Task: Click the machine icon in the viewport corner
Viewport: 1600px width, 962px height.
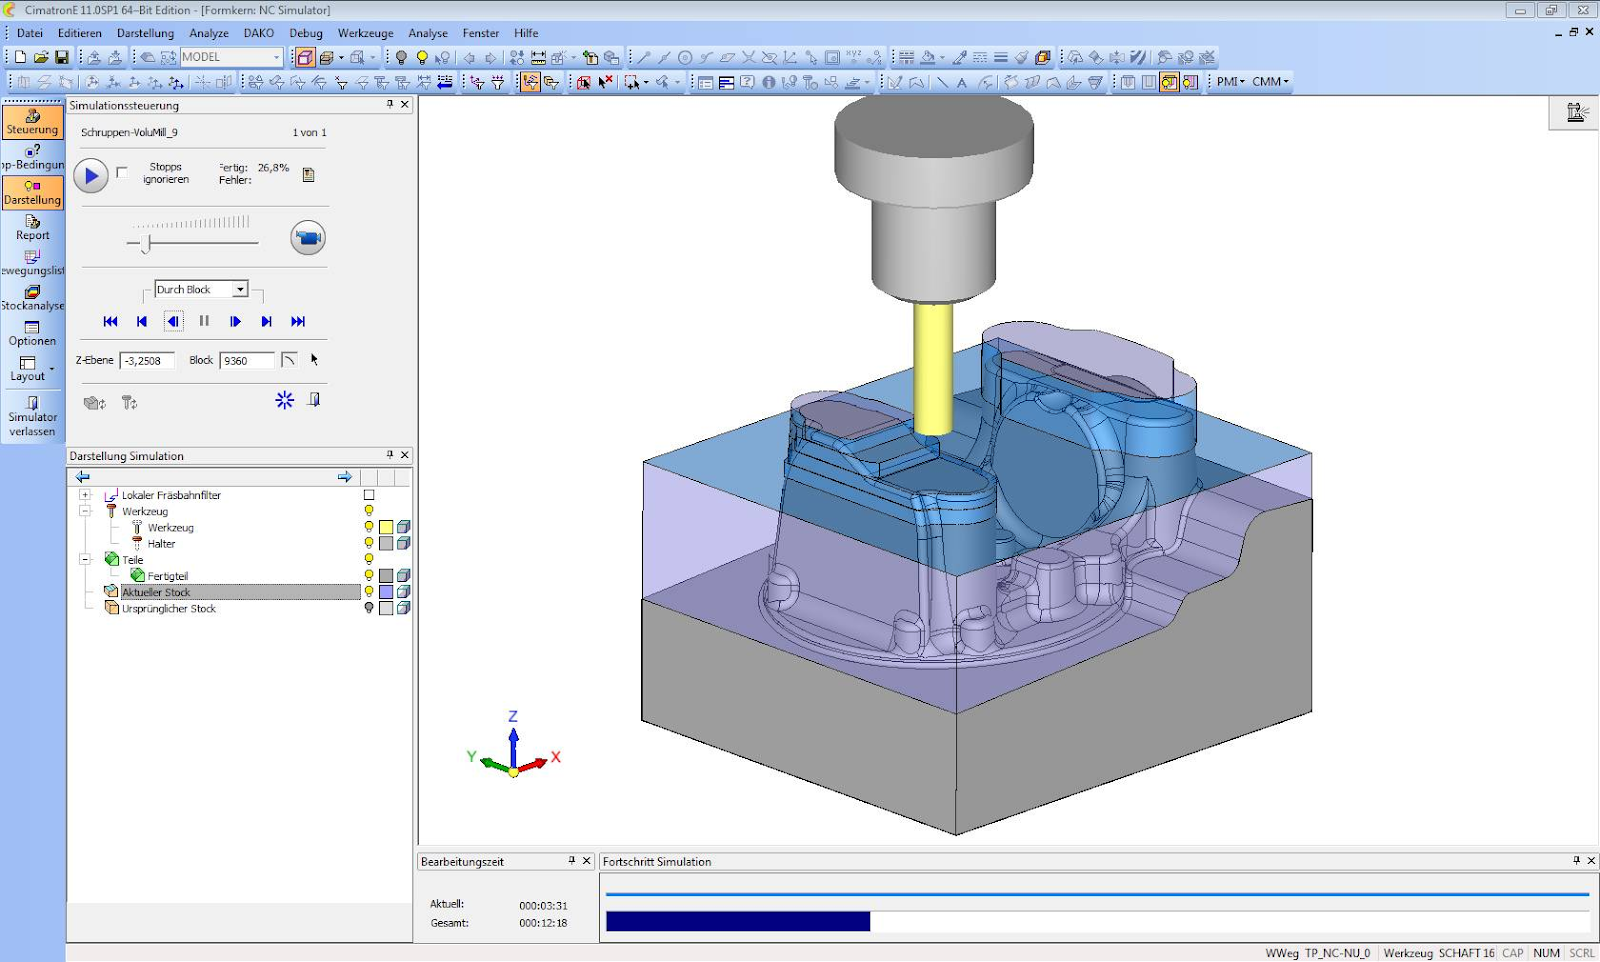Action: click(1577, 112)
